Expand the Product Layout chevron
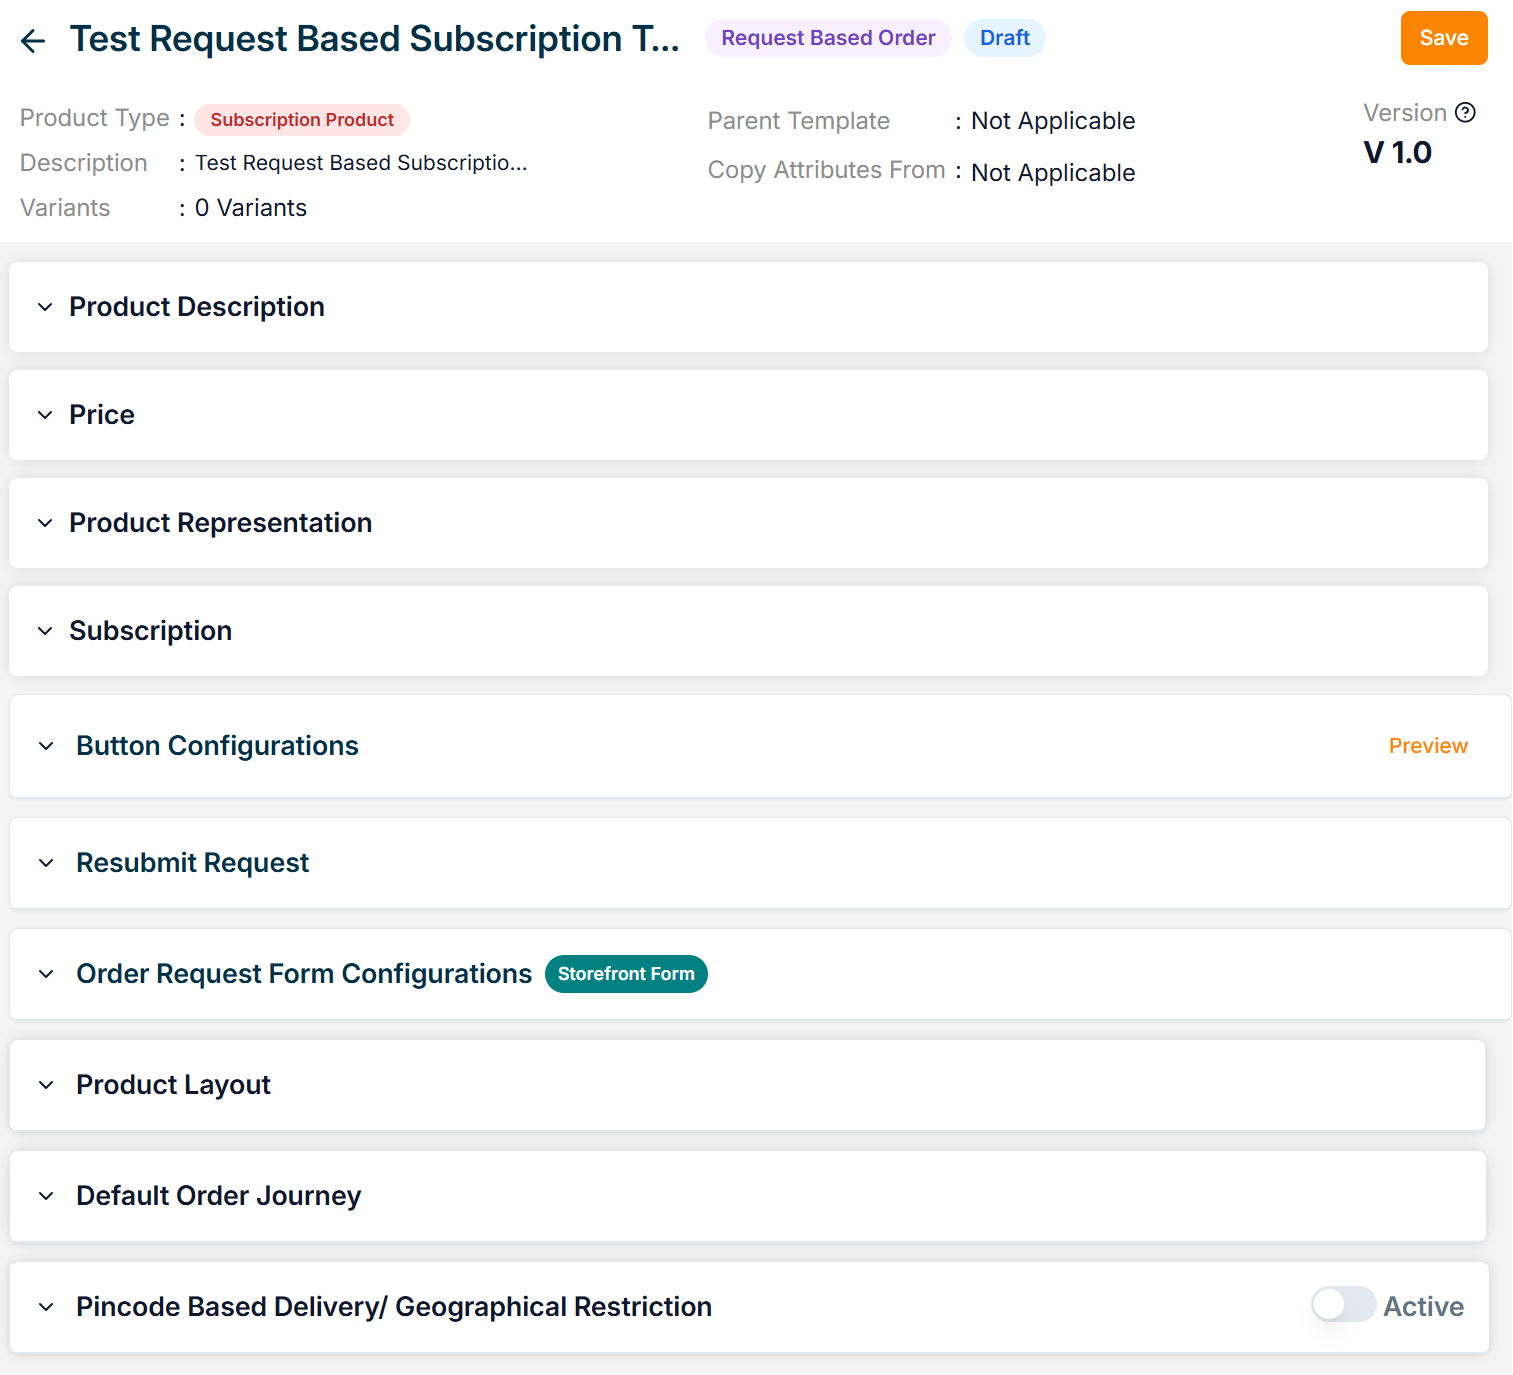The height and width of the screenshot is (1375, 1513). tap(46, 1085)
